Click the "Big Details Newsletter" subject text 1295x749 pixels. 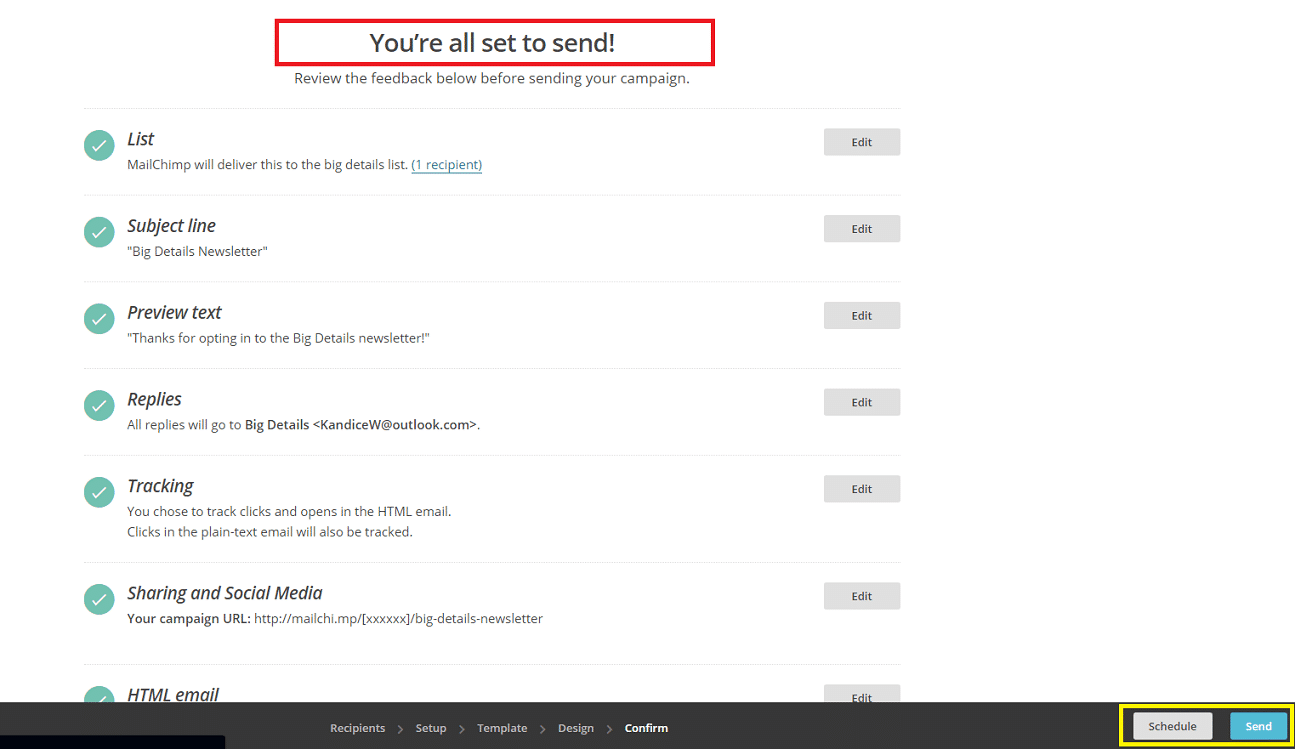coord(197,252)
